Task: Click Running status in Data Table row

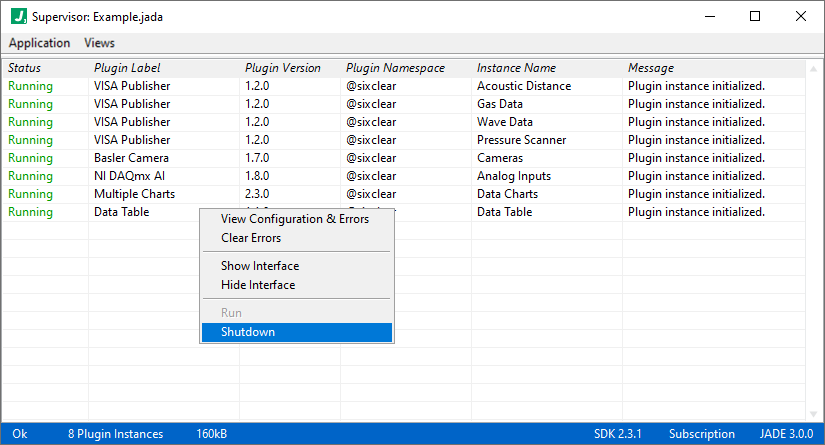Action: 30,212
